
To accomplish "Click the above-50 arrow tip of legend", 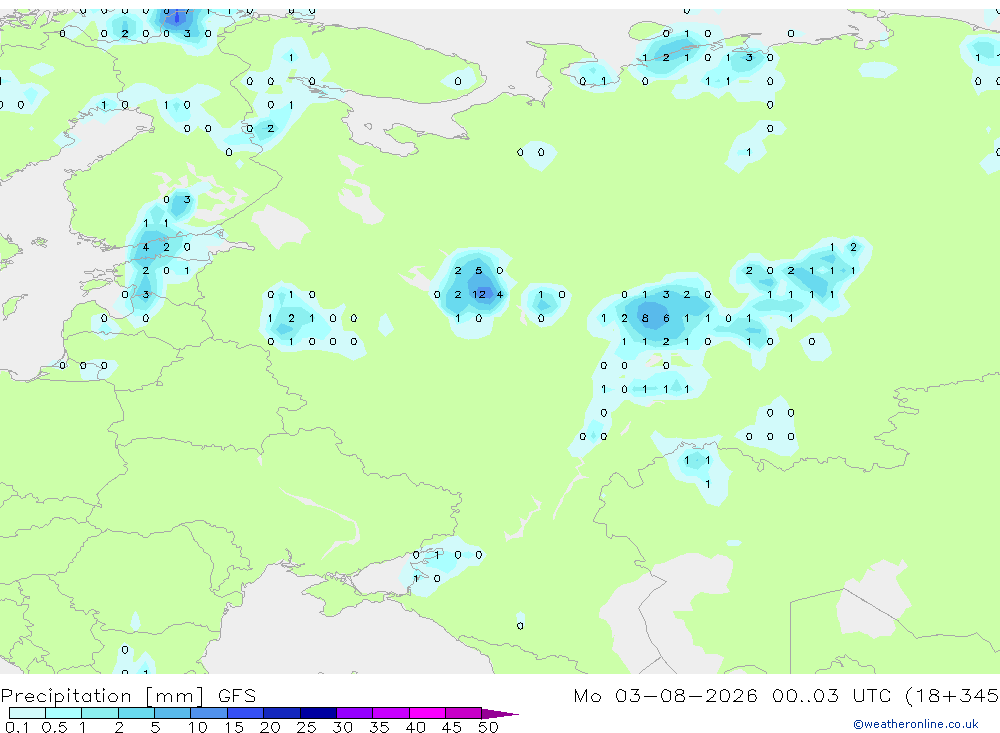I will (500, 714).
